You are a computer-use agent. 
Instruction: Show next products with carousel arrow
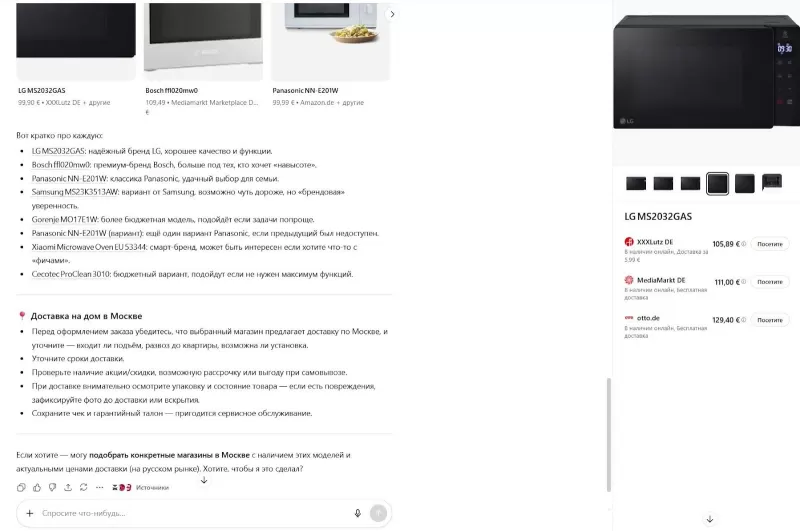(x=392, y=14)
